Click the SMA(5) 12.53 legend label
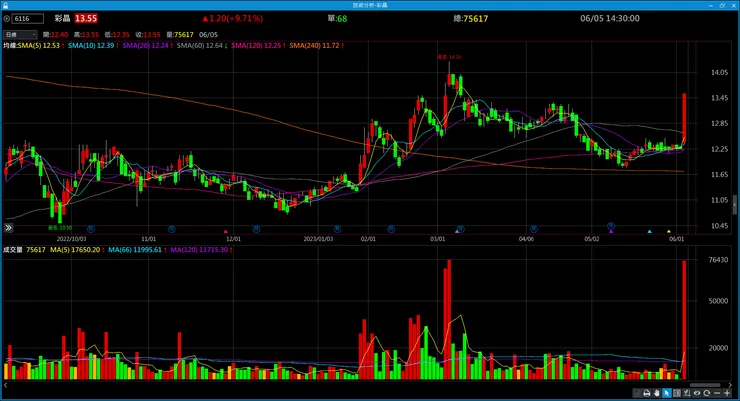Viewport: 740px width, 401px height. coord(39,45)
